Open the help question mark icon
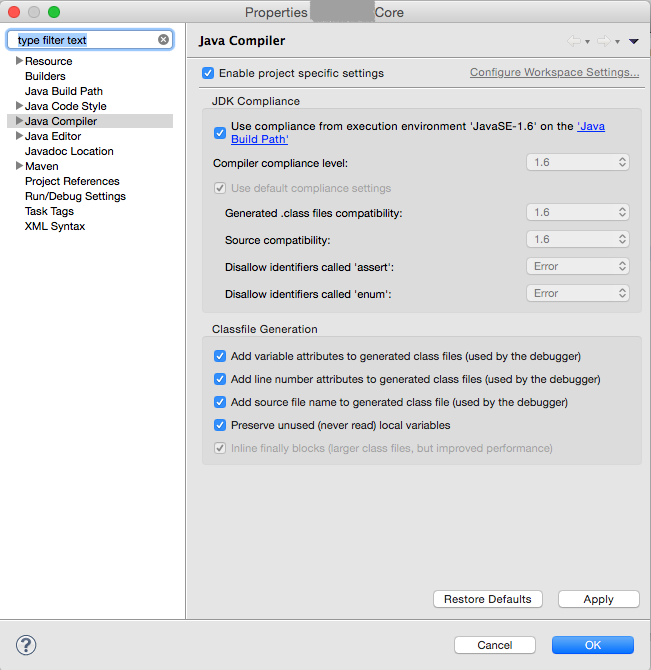Image resolution: width=651 pixels, height=670 pixels. tap(26, 645)
